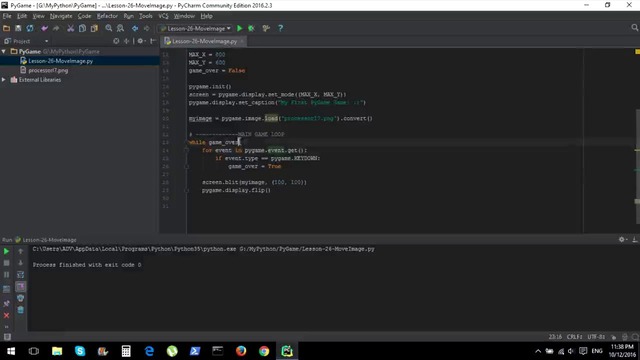
Task: Click the Find magnifier icon
Action: coord(109,28)
